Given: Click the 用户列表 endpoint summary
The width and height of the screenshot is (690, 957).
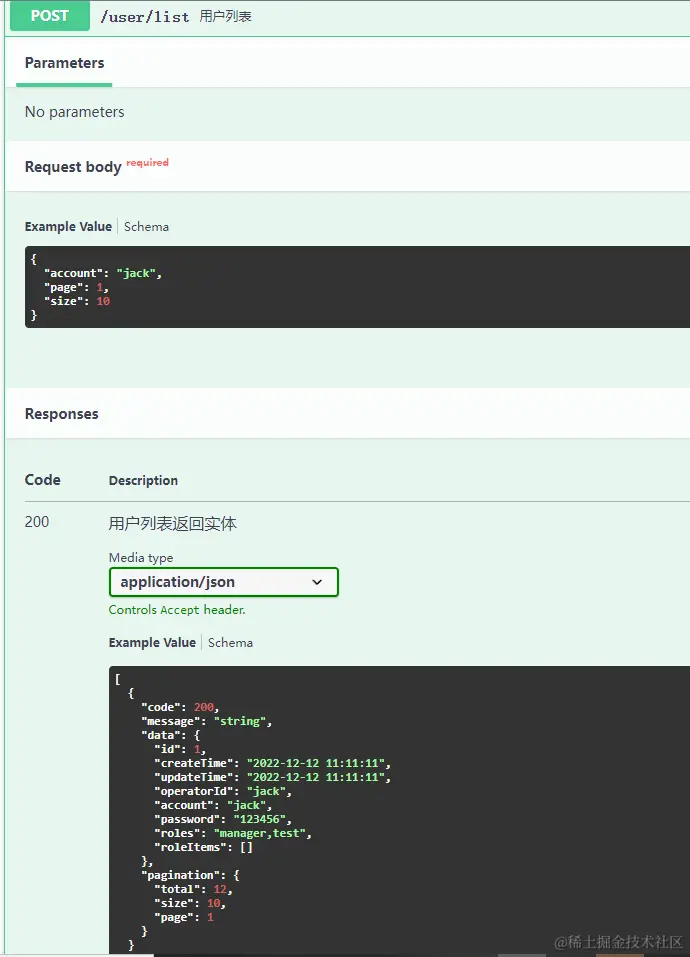Looking at the screenshot, I should tap(226, 16).
